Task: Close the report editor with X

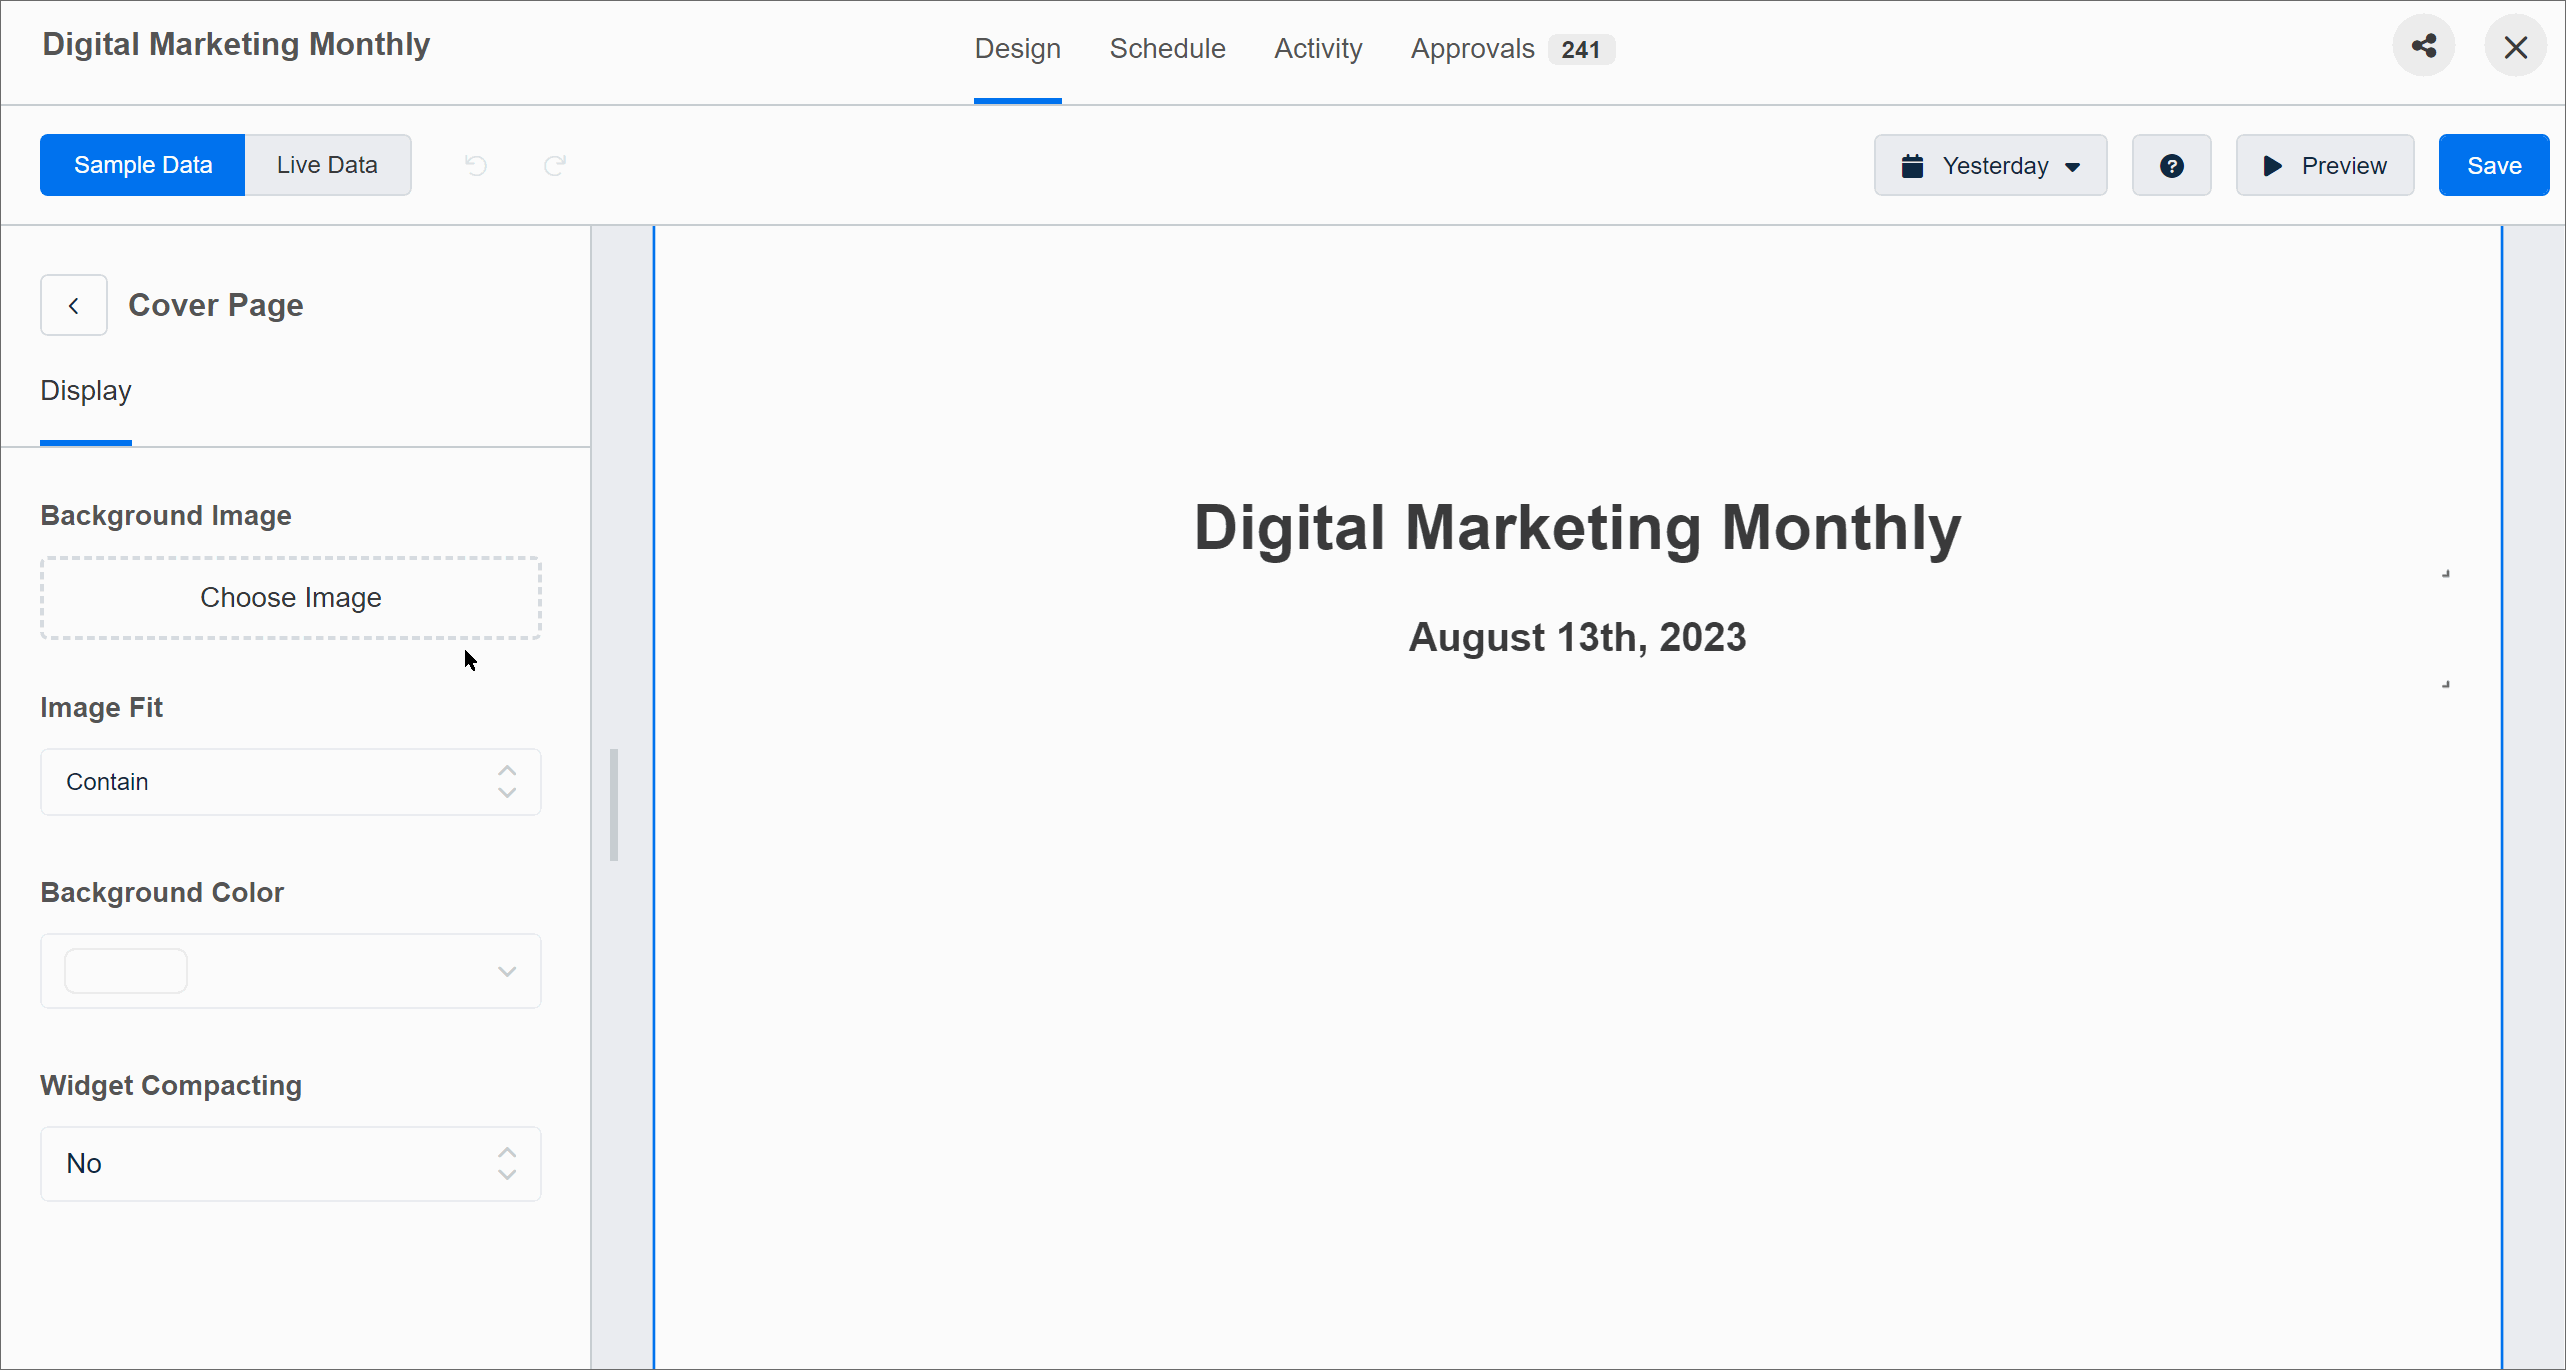Action: point(2516,46)
